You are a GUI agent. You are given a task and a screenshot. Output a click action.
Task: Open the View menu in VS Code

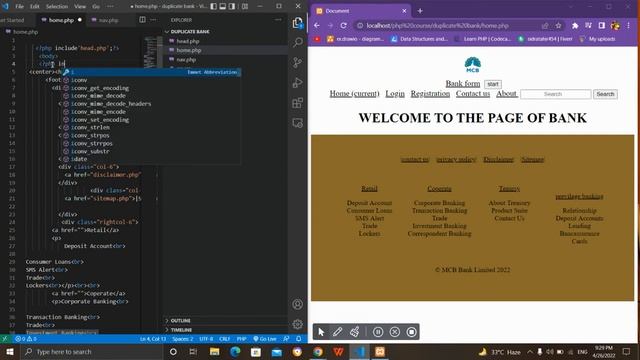80,7
